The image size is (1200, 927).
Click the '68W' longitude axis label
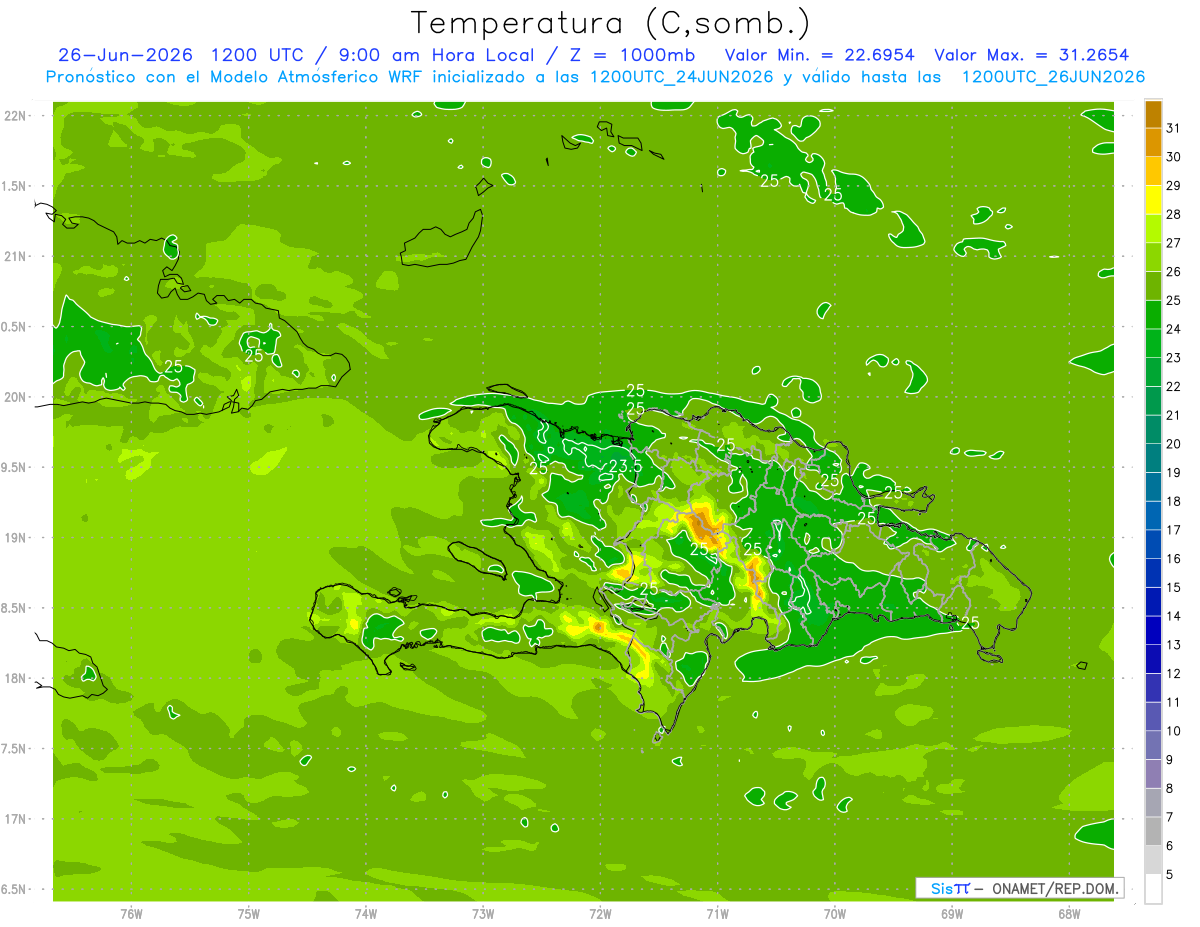tap(1069, 914)
